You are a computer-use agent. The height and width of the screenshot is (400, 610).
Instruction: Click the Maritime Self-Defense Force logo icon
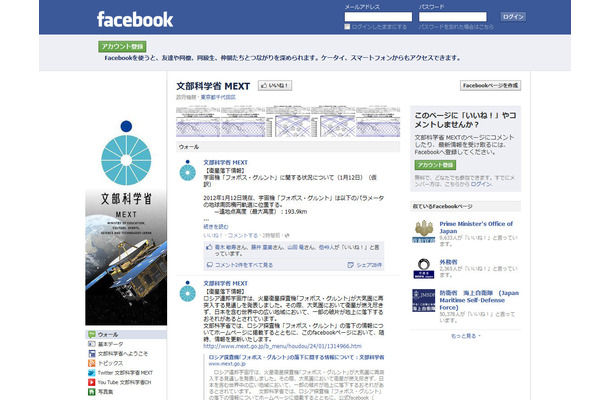(x=423, y=300)
